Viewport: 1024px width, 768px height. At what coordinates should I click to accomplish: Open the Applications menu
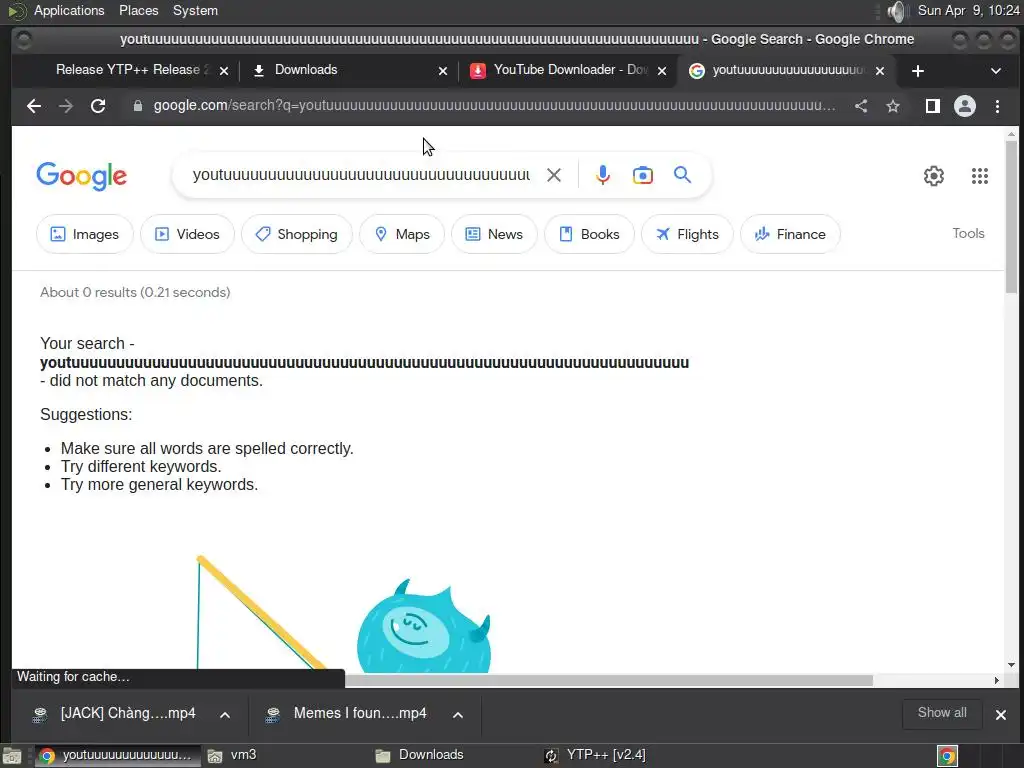pyautogui.click(x=69, y=10)
